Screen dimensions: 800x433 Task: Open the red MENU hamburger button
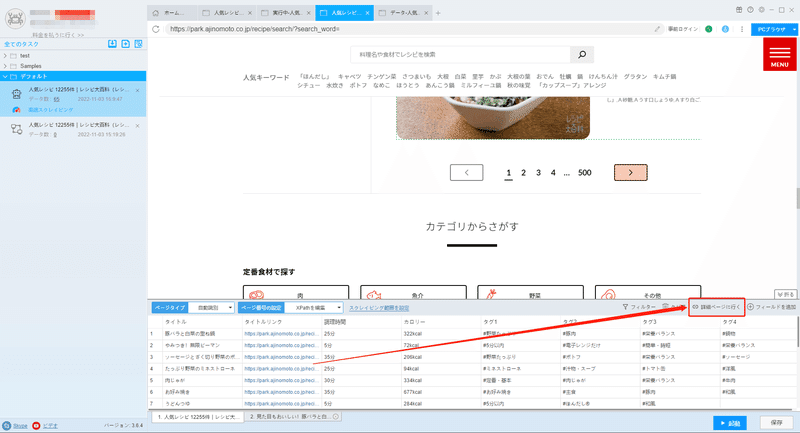[x=780, y=54]
